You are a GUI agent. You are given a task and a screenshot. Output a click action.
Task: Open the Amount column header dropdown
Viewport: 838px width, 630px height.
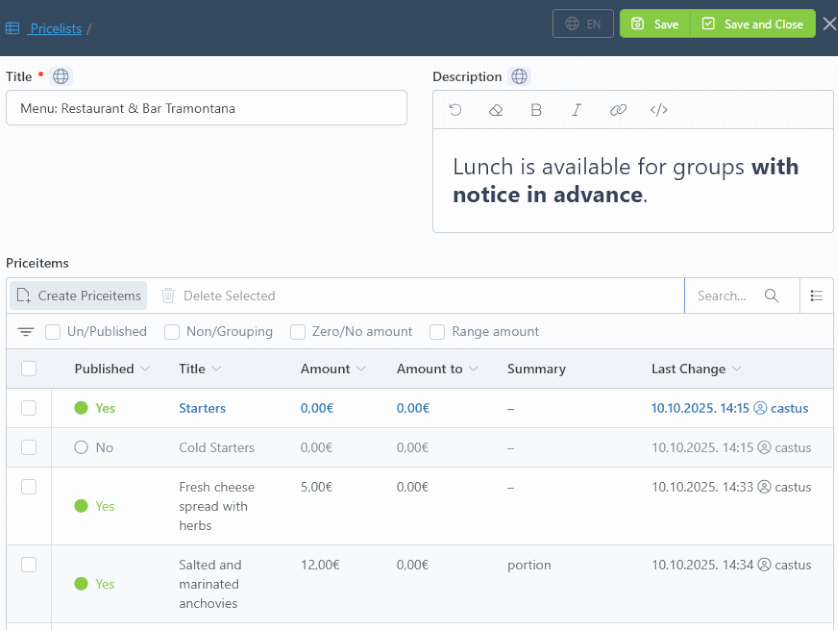(361, 369)
